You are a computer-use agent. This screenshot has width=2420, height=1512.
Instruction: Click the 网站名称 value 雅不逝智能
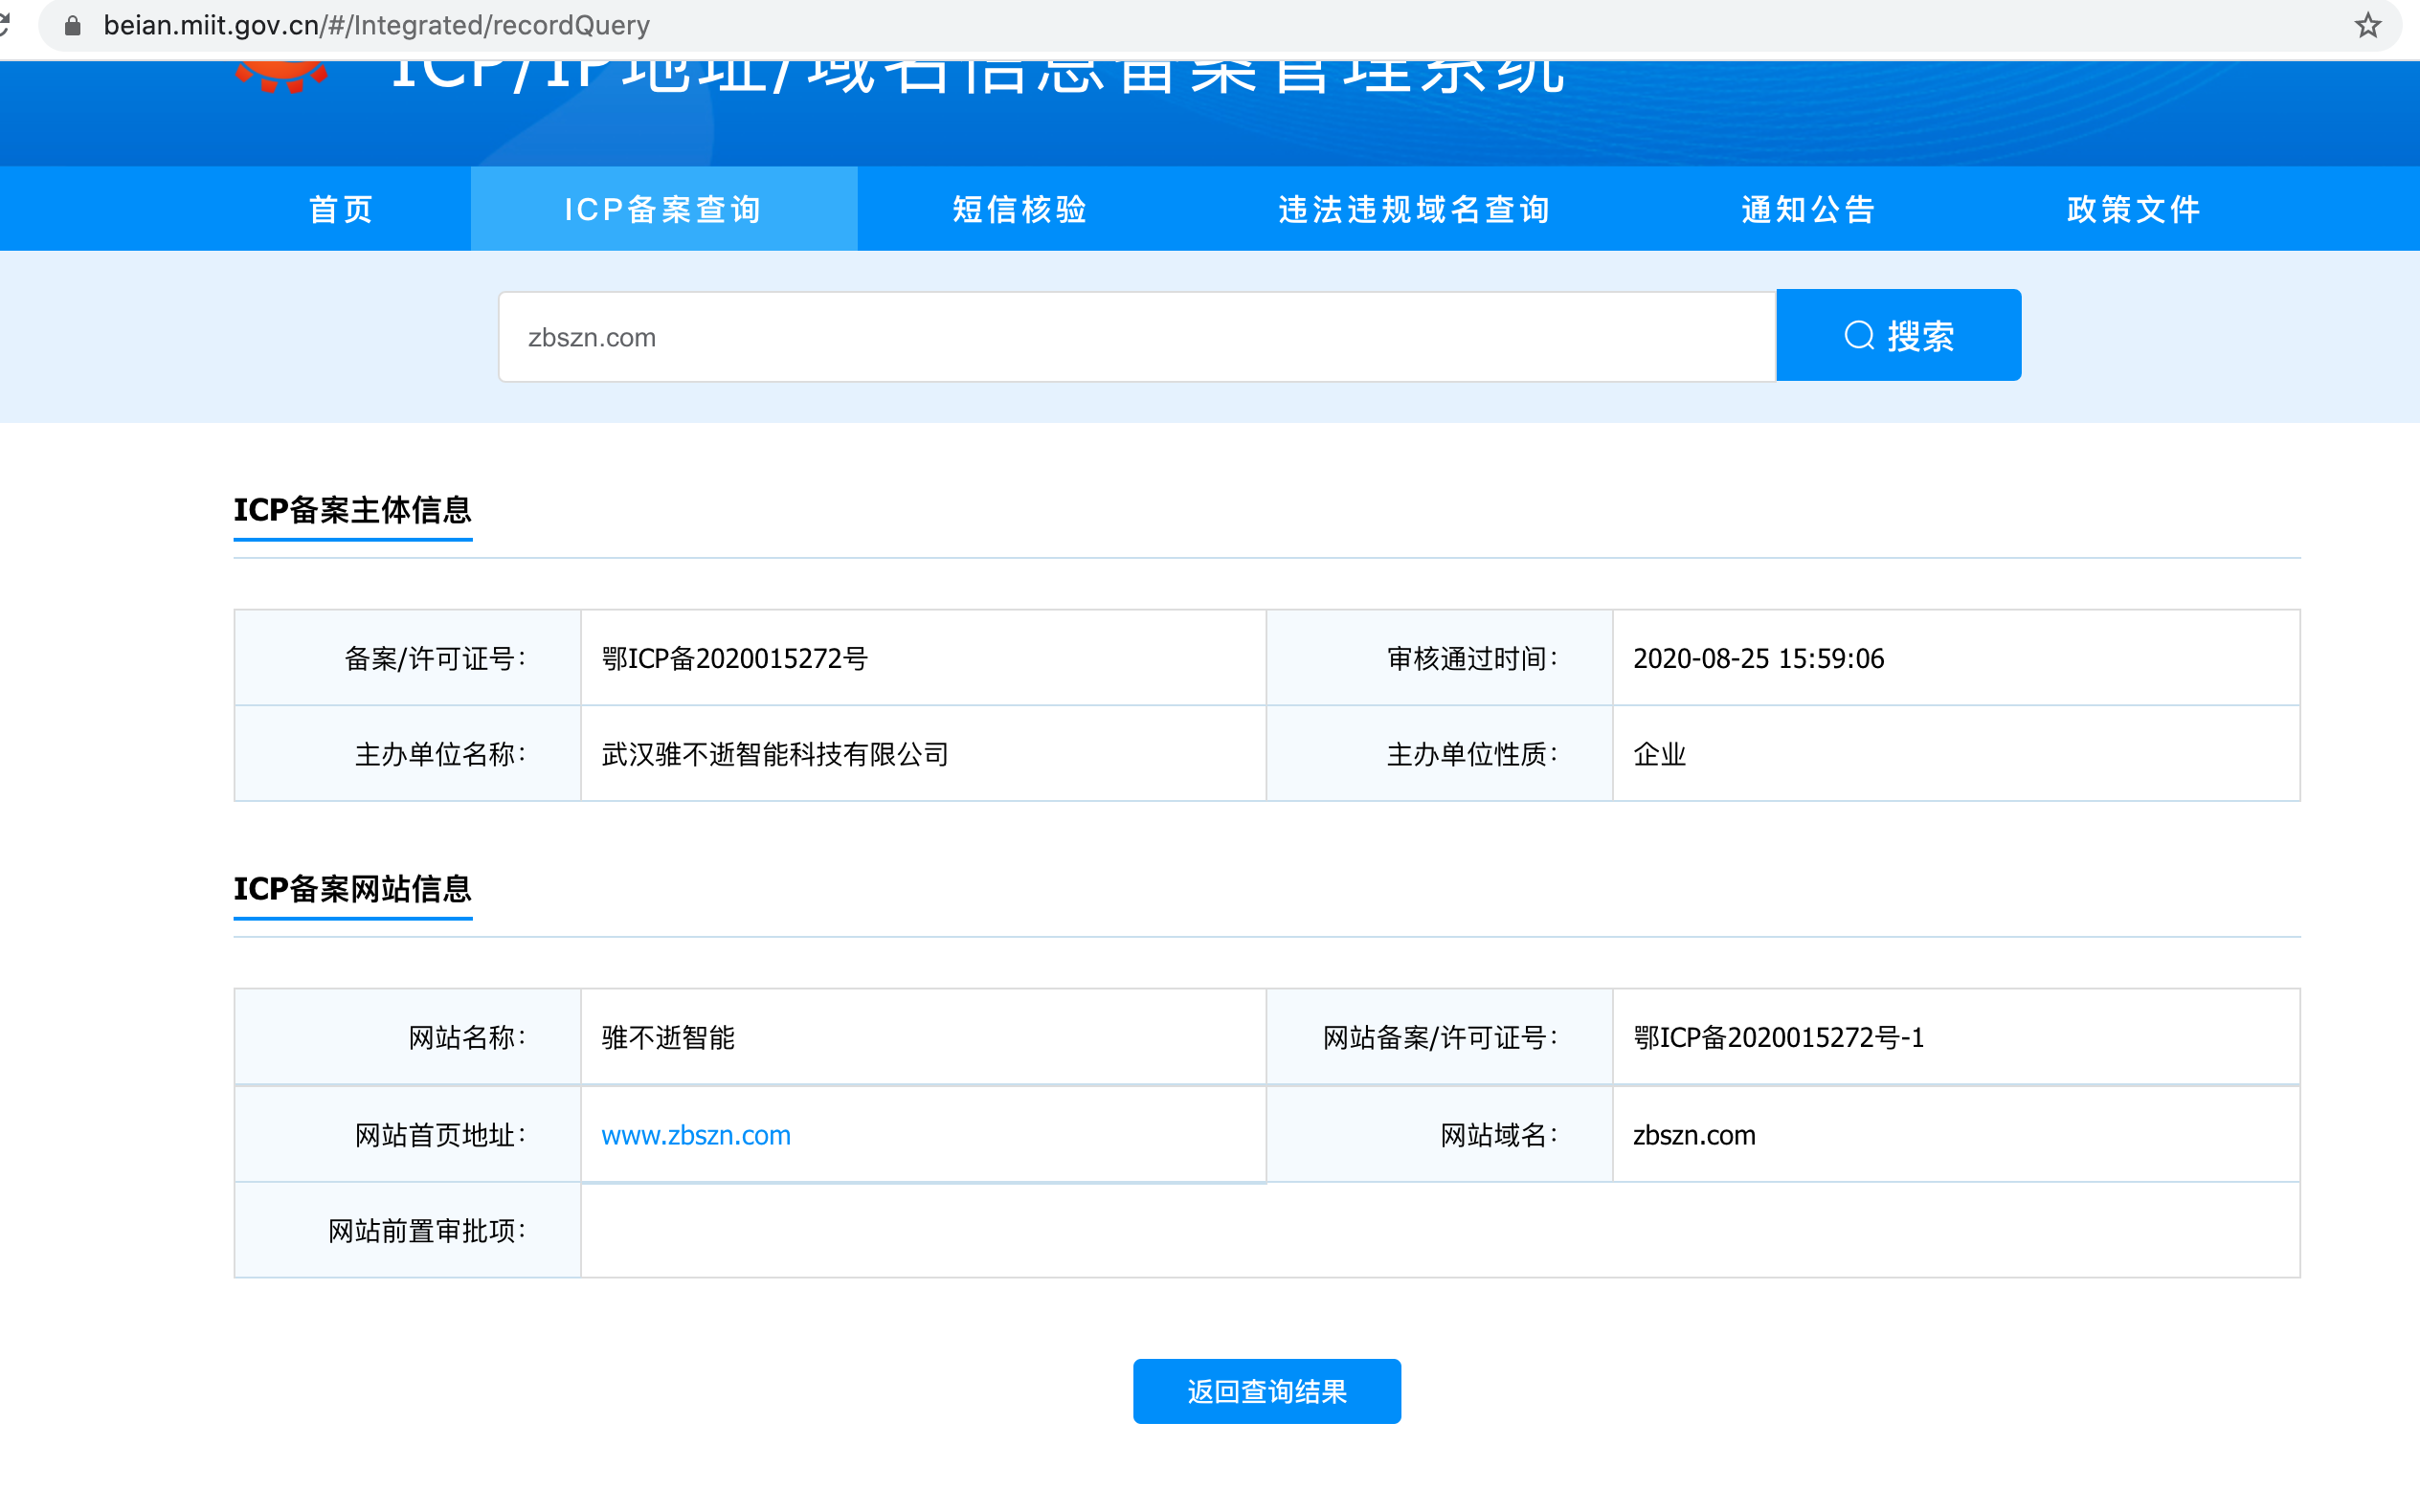(666, 1037)
